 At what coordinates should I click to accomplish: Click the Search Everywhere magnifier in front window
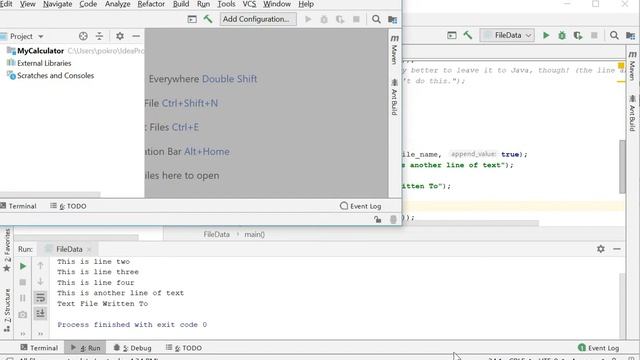[376, 19]
